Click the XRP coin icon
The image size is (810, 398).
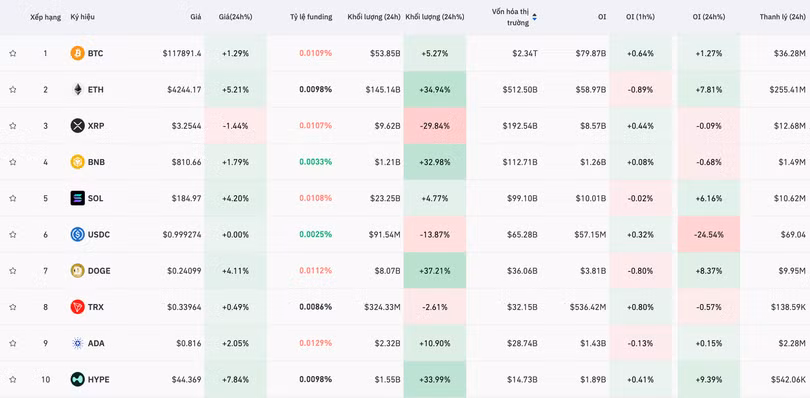point(77,126)
